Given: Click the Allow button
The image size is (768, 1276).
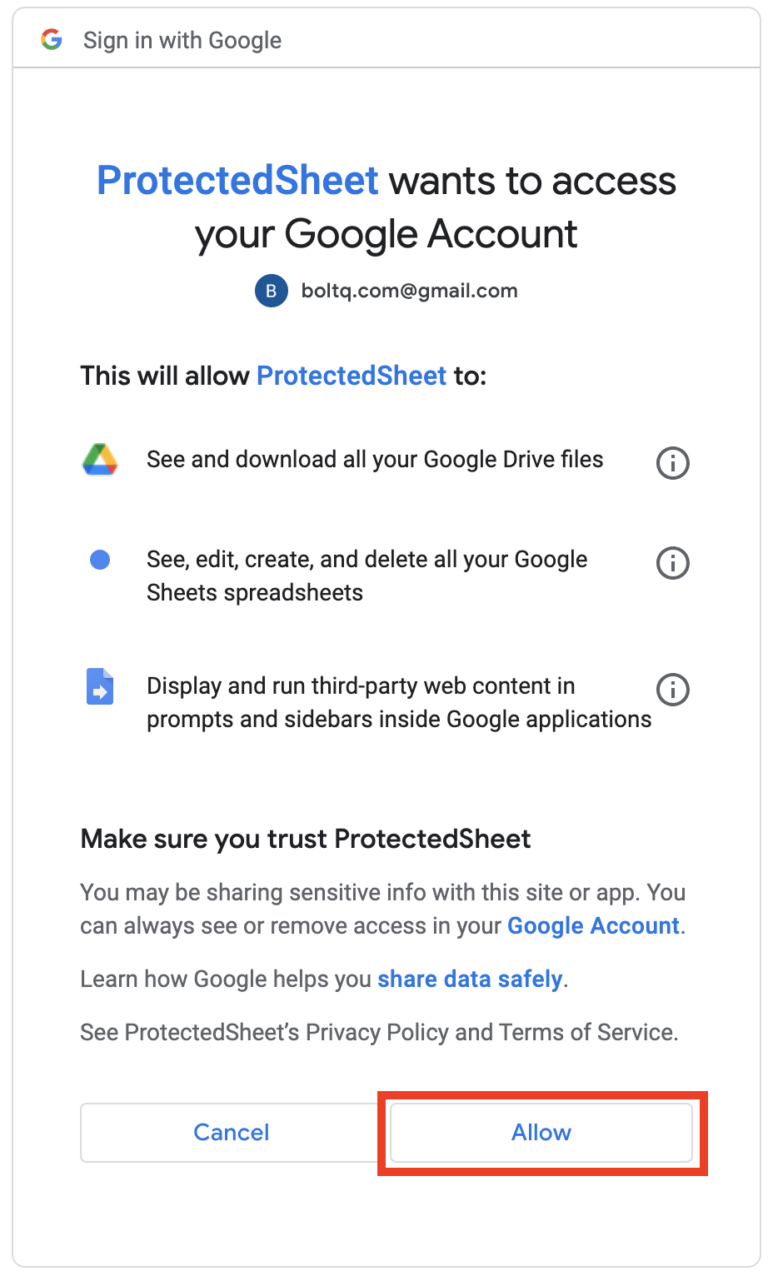Looking at the screenshot, I should coord(541,1132).
